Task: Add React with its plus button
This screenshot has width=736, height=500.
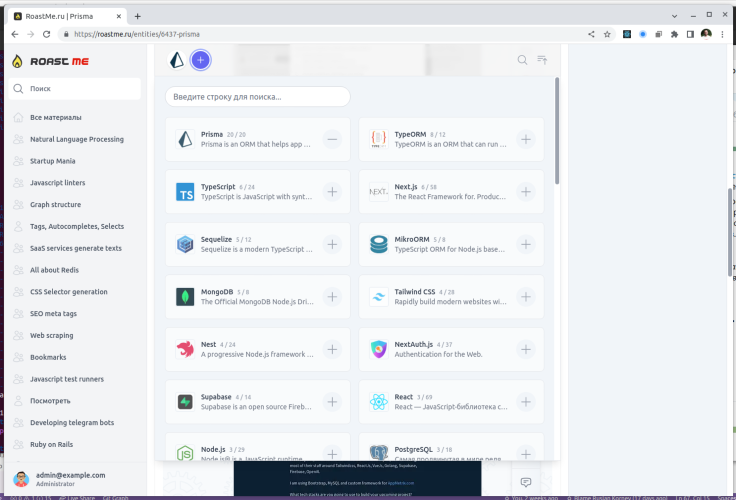Action: pyautogui.click(x=526, y=402)
